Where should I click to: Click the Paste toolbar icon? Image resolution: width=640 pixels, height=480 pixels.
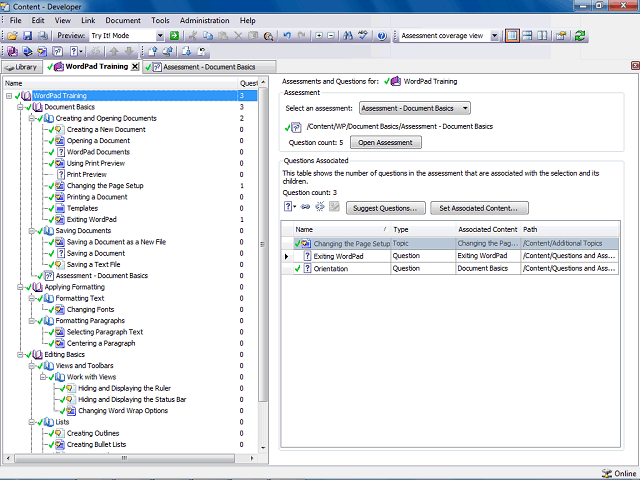223,36
